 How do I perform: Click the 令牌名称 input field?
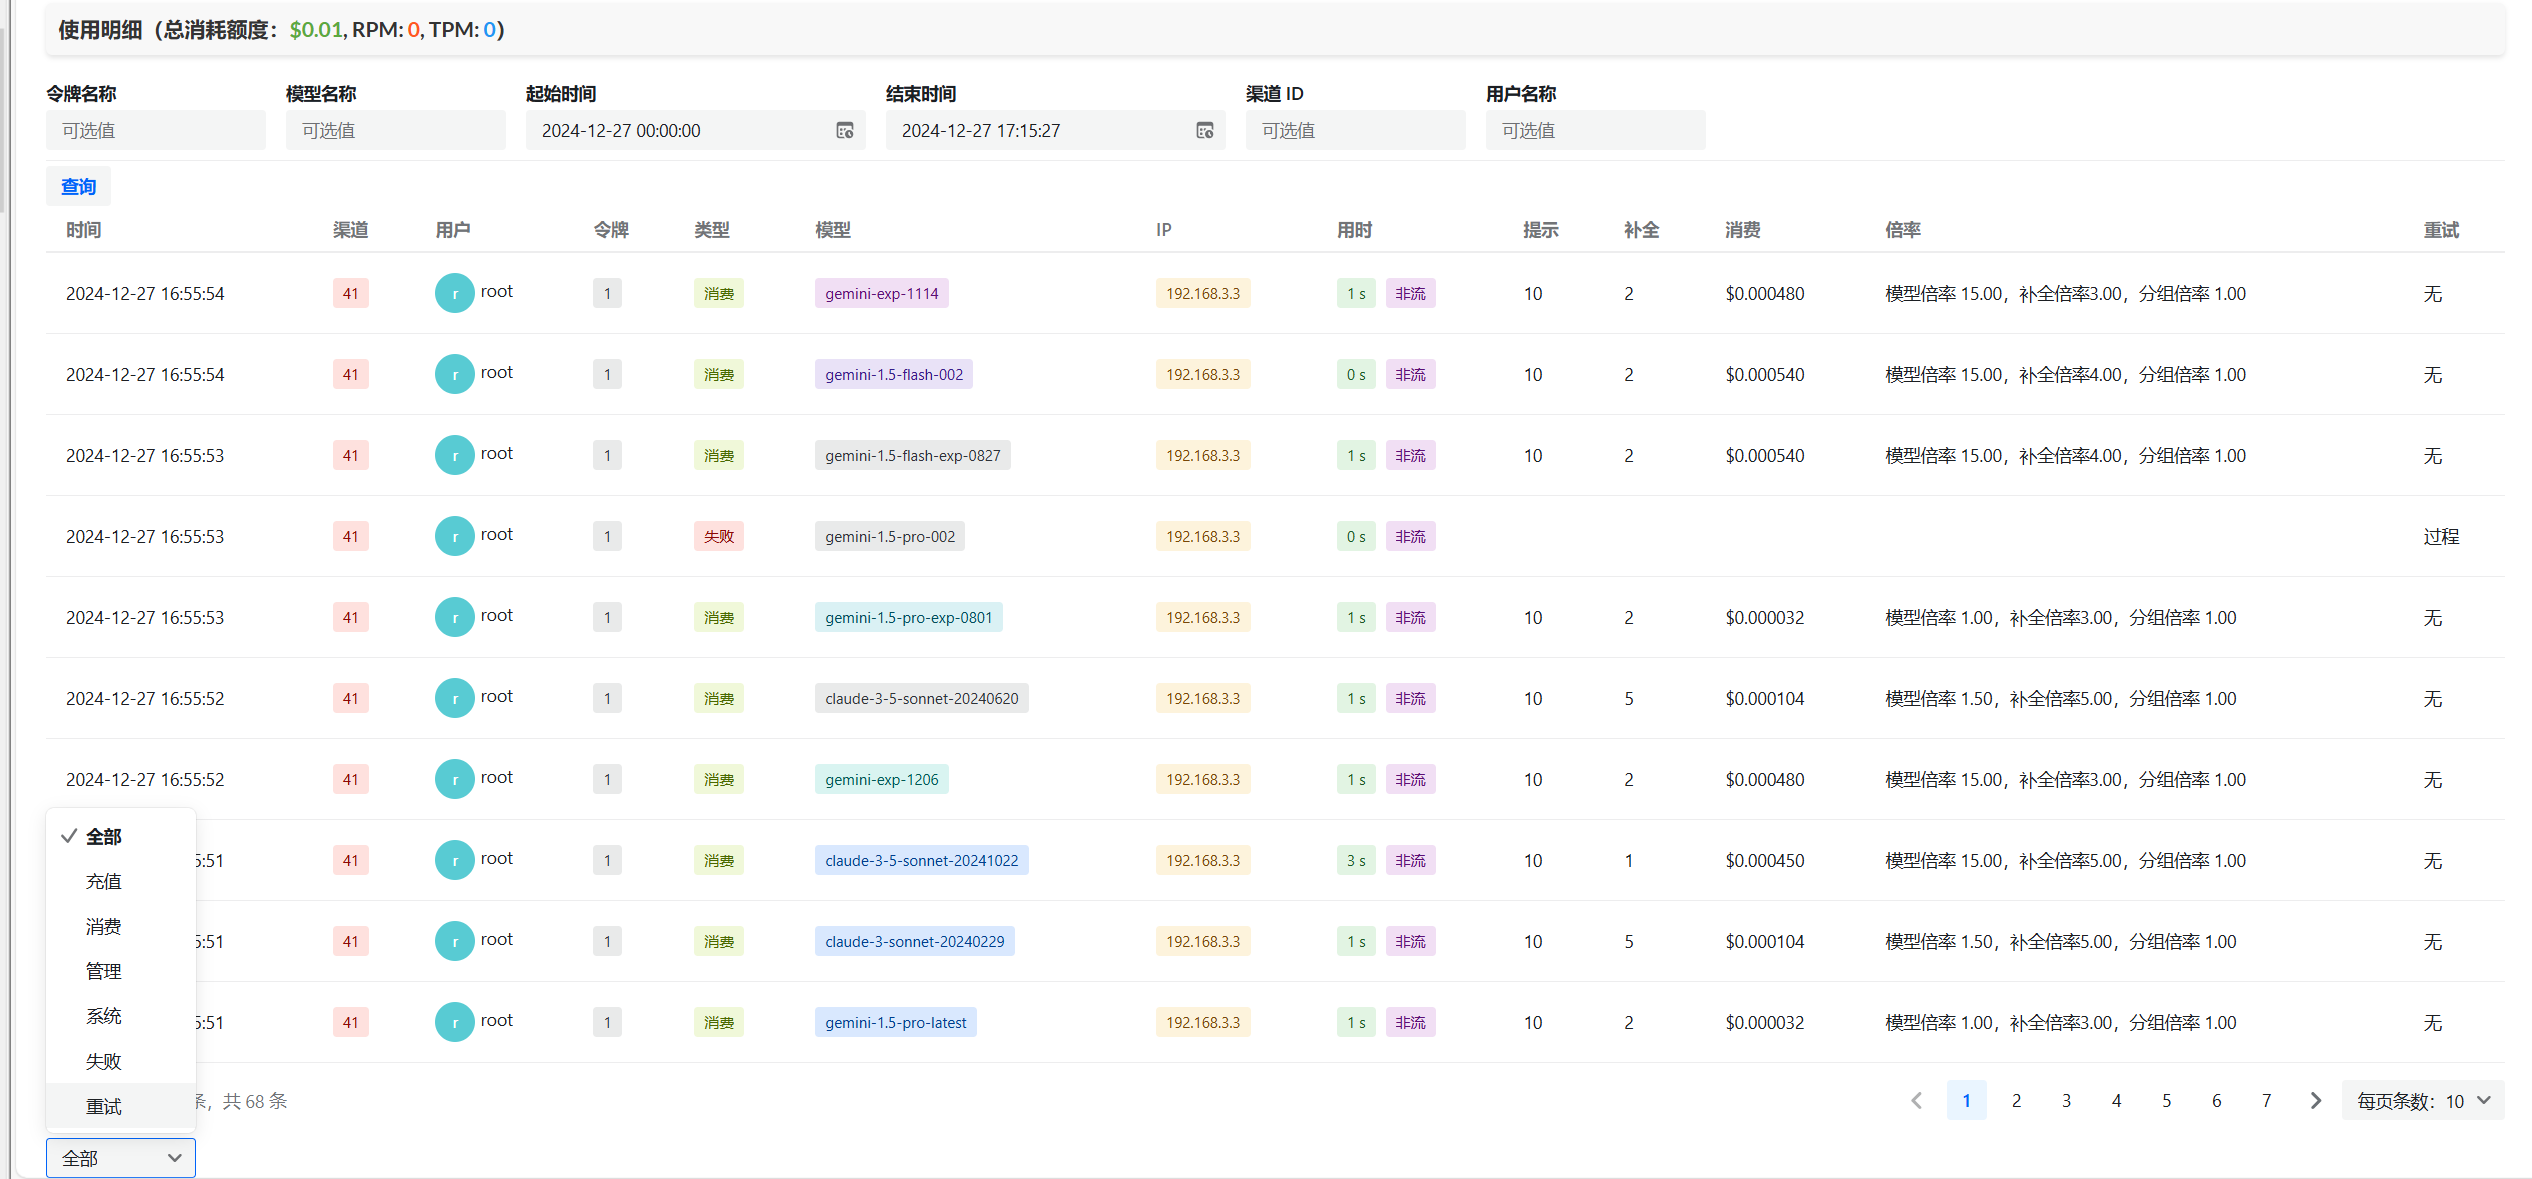pos(156,130)
